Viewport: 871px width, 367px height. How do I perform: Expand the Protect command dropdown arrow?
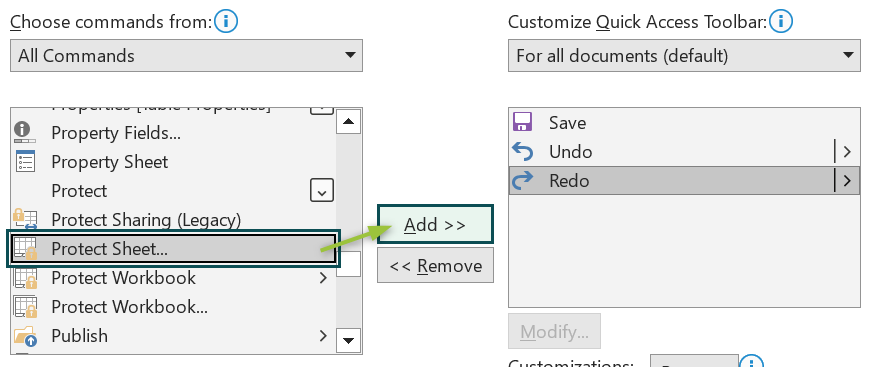point(322,190)
